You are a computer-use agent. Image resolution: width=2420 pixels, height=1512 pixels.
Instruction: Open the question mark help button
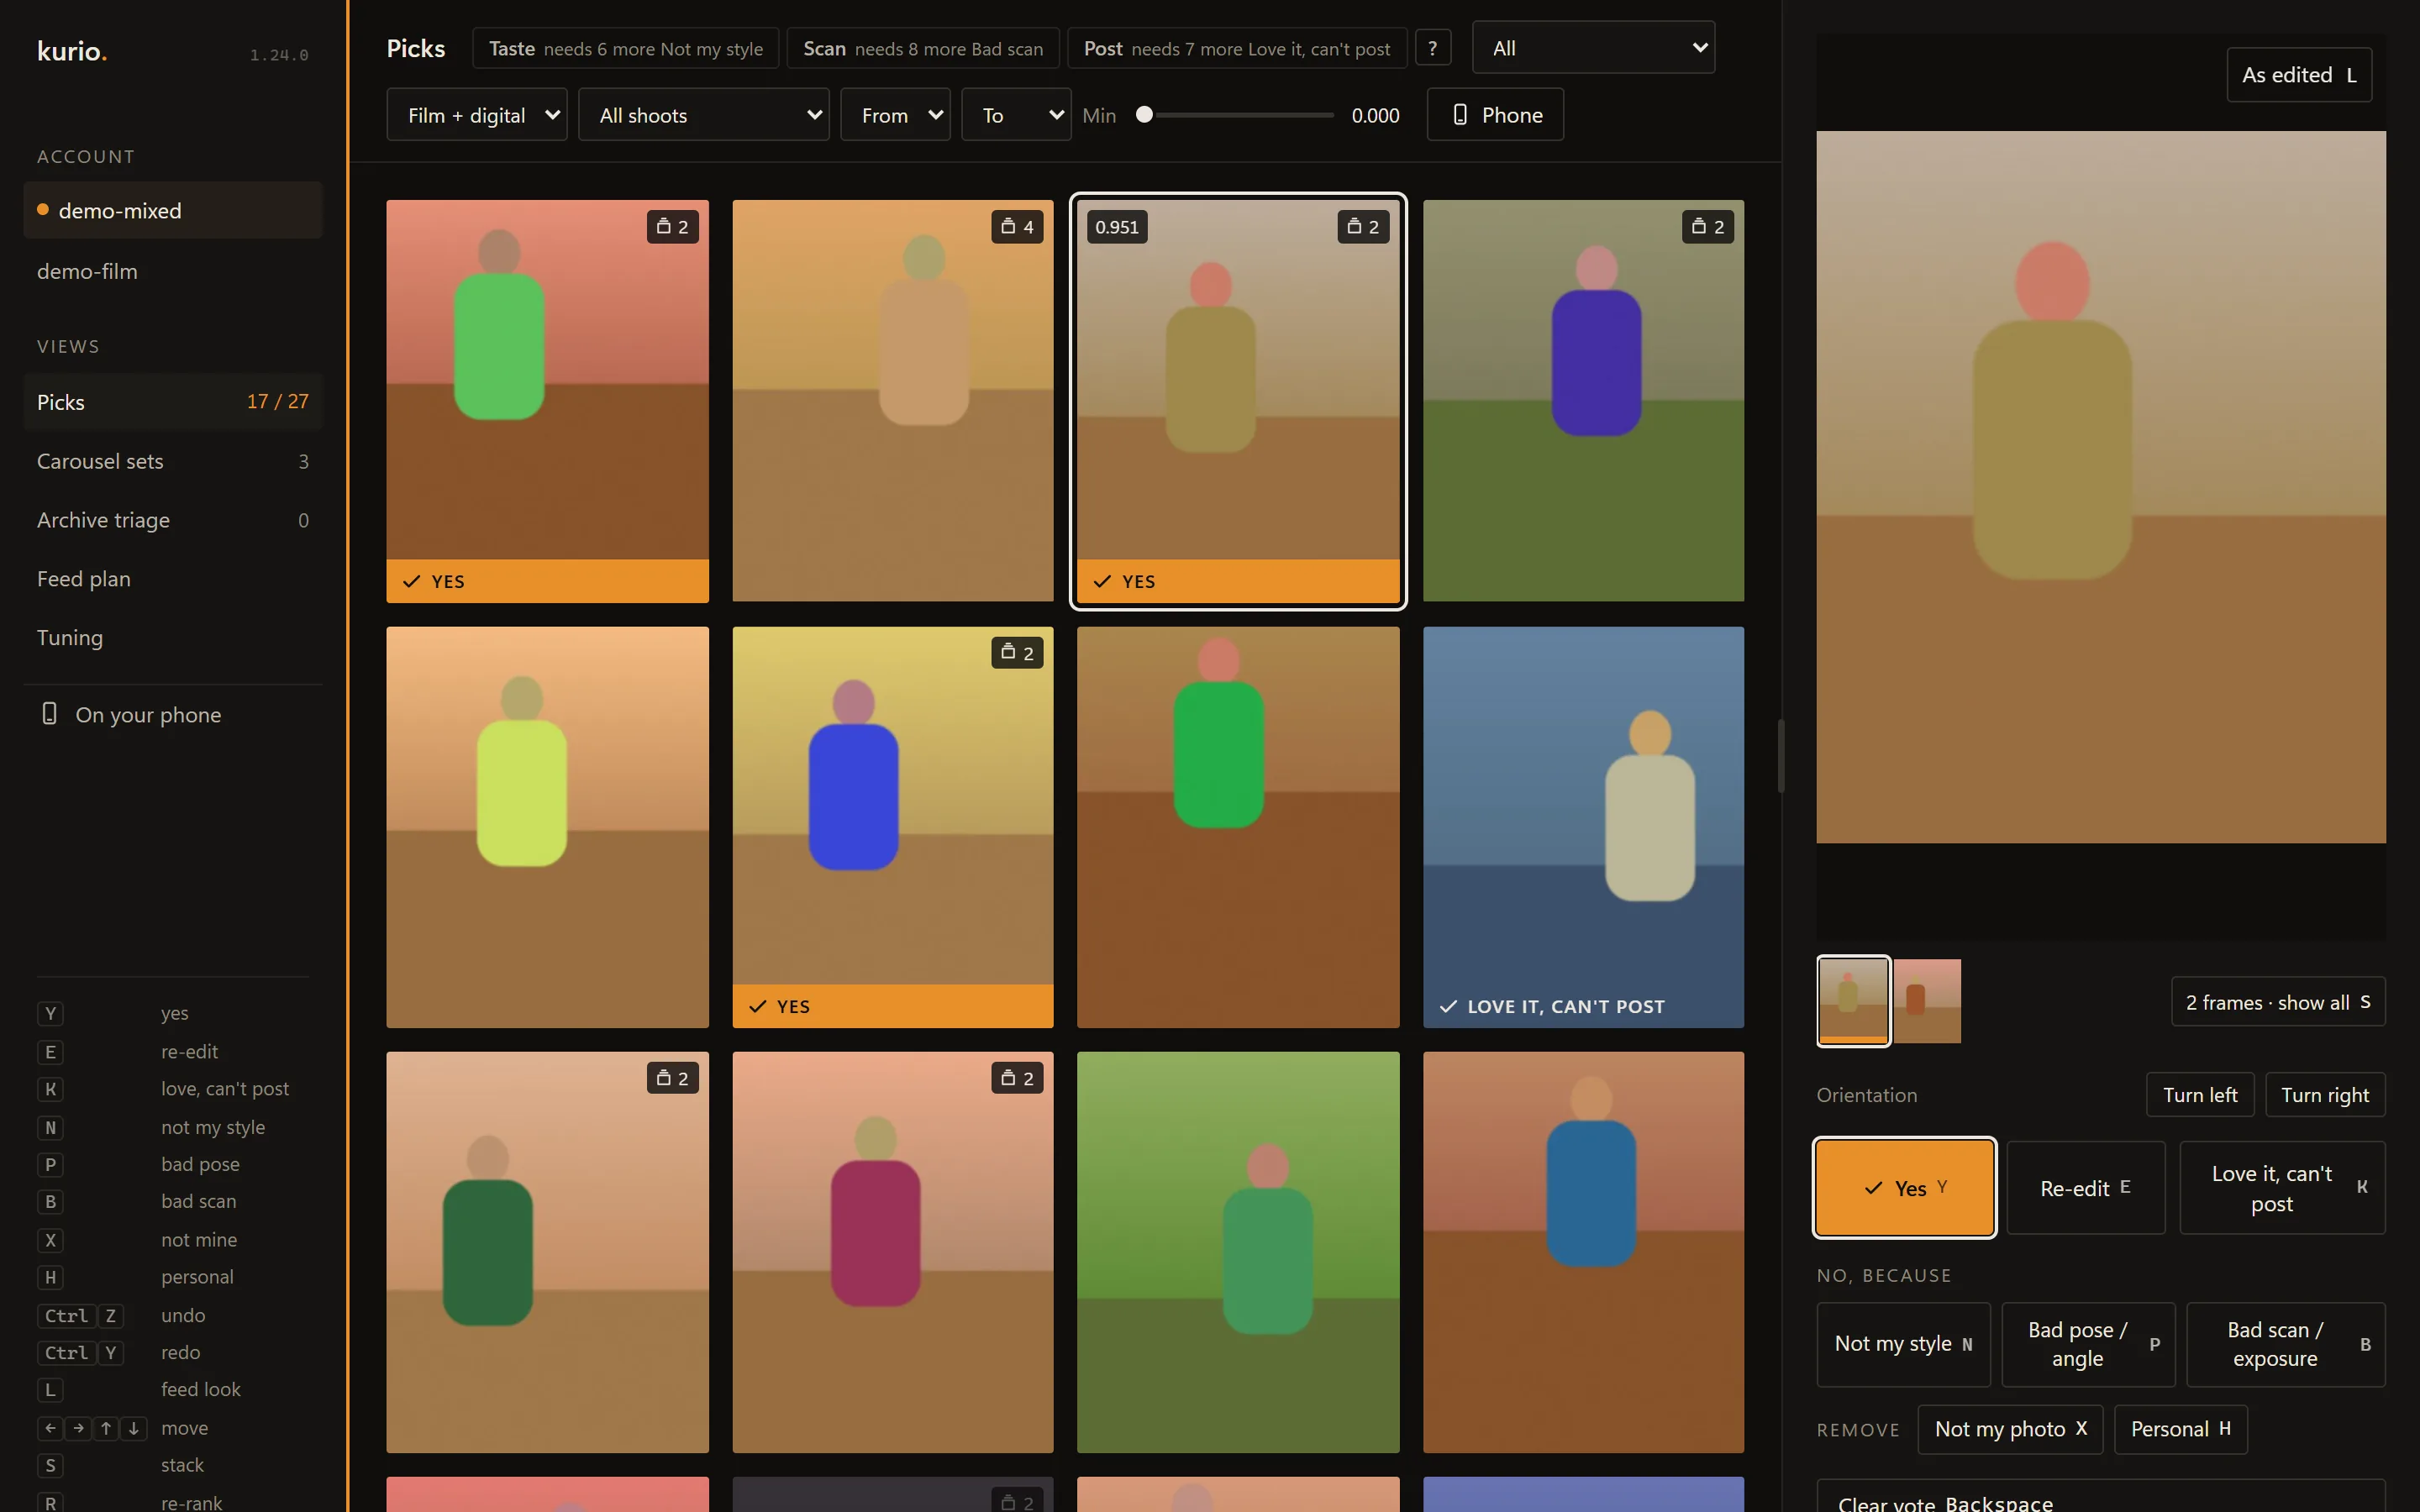(1432, 48)
